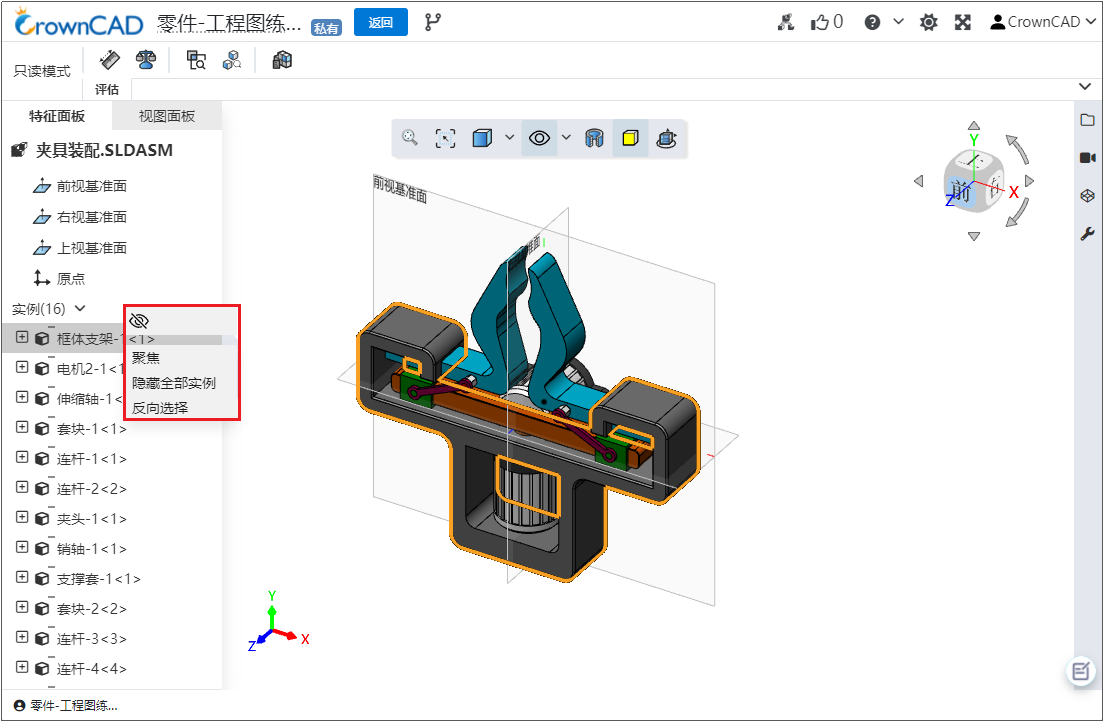
Task: Open the show/hide dropdown arrow
Action: [x=566, y=137]
